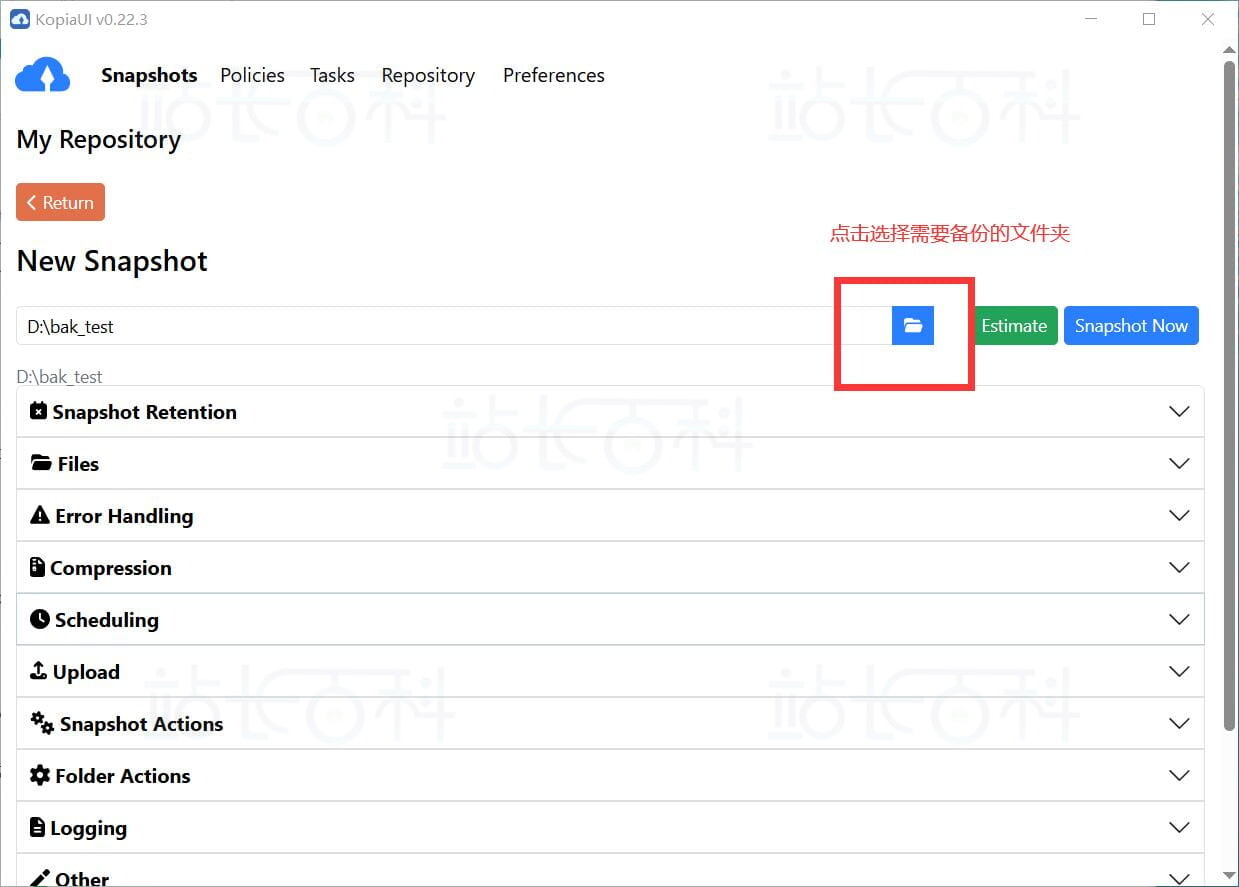This screenshot has width=1239, height=887.
Task: Expand the Upload section chevron
Action: coord(1179,672)
